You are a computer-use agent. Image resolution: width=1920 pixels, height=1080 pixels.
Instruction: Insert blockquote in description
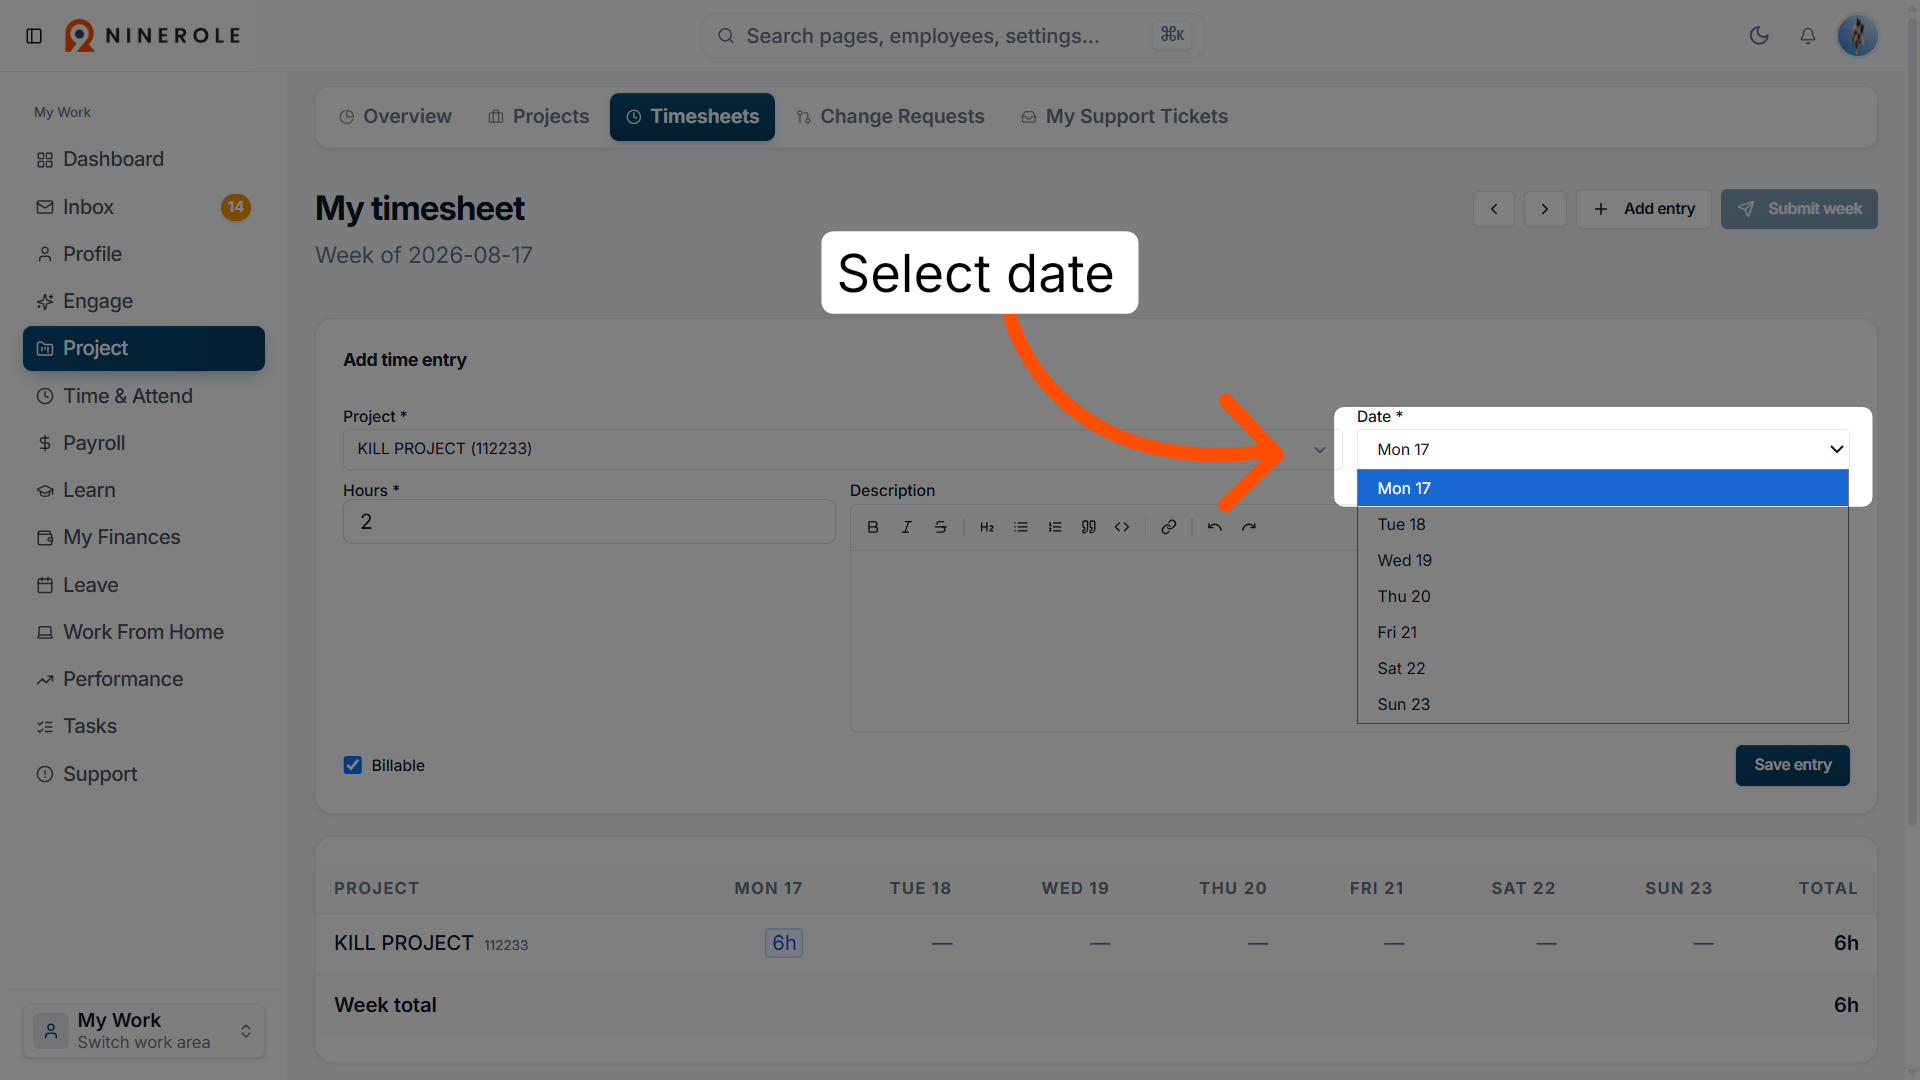coord(1089,527)
